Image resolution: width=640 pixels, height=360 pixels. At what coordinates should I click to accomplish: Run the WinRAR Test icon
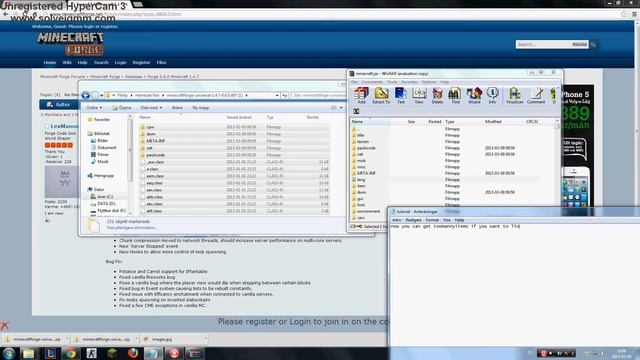(400, 96)
